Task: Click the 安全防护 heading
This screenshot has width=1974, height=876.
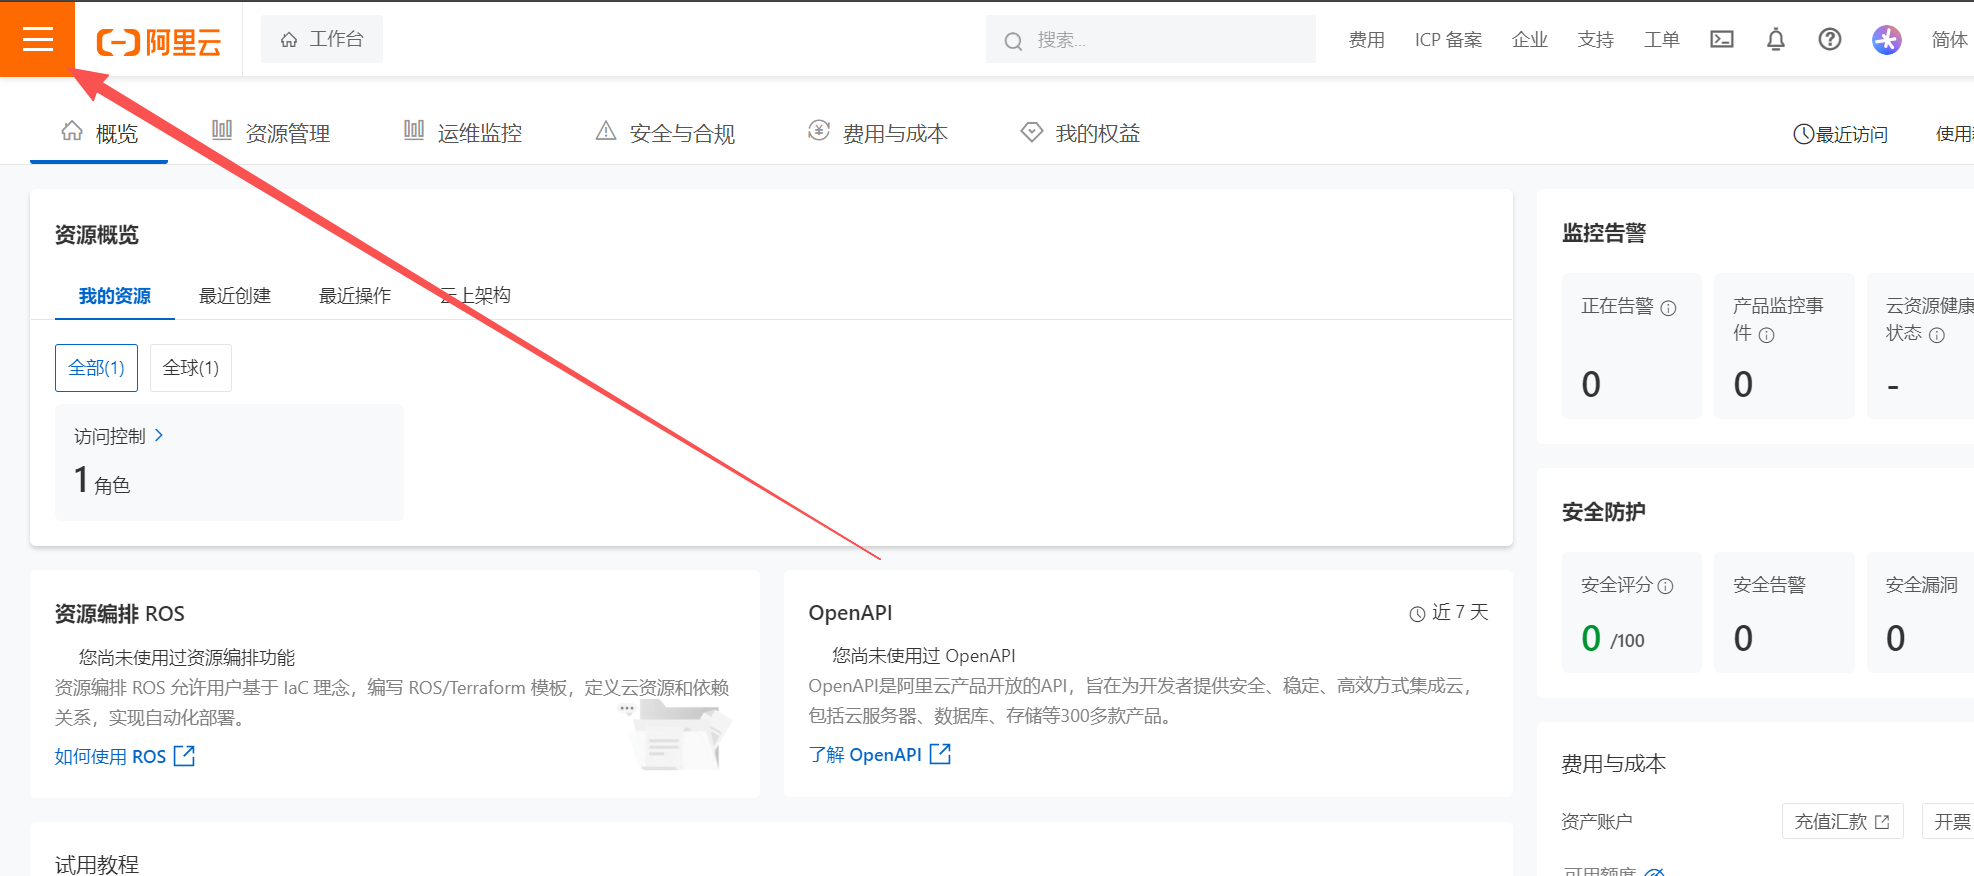Action: 1604,512
